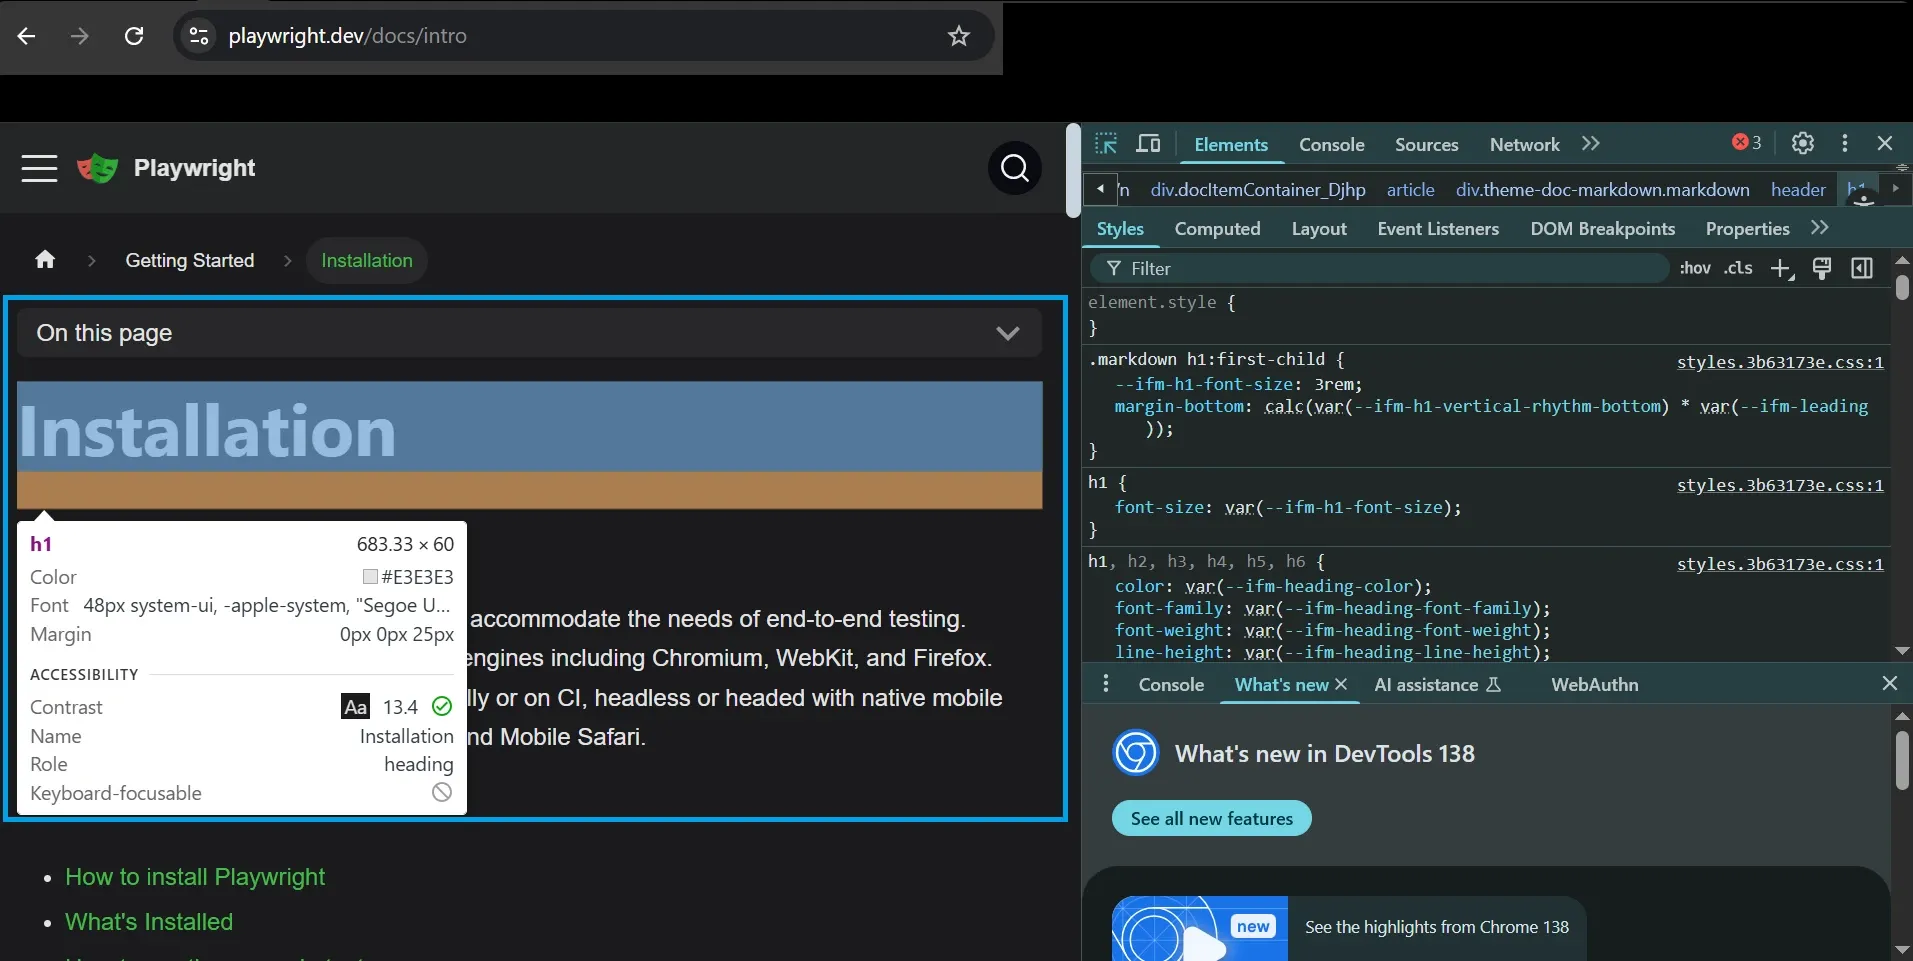1913x961 pixels.
Task: Close the DevTools panel
Action: click(x=1885, y=143)
